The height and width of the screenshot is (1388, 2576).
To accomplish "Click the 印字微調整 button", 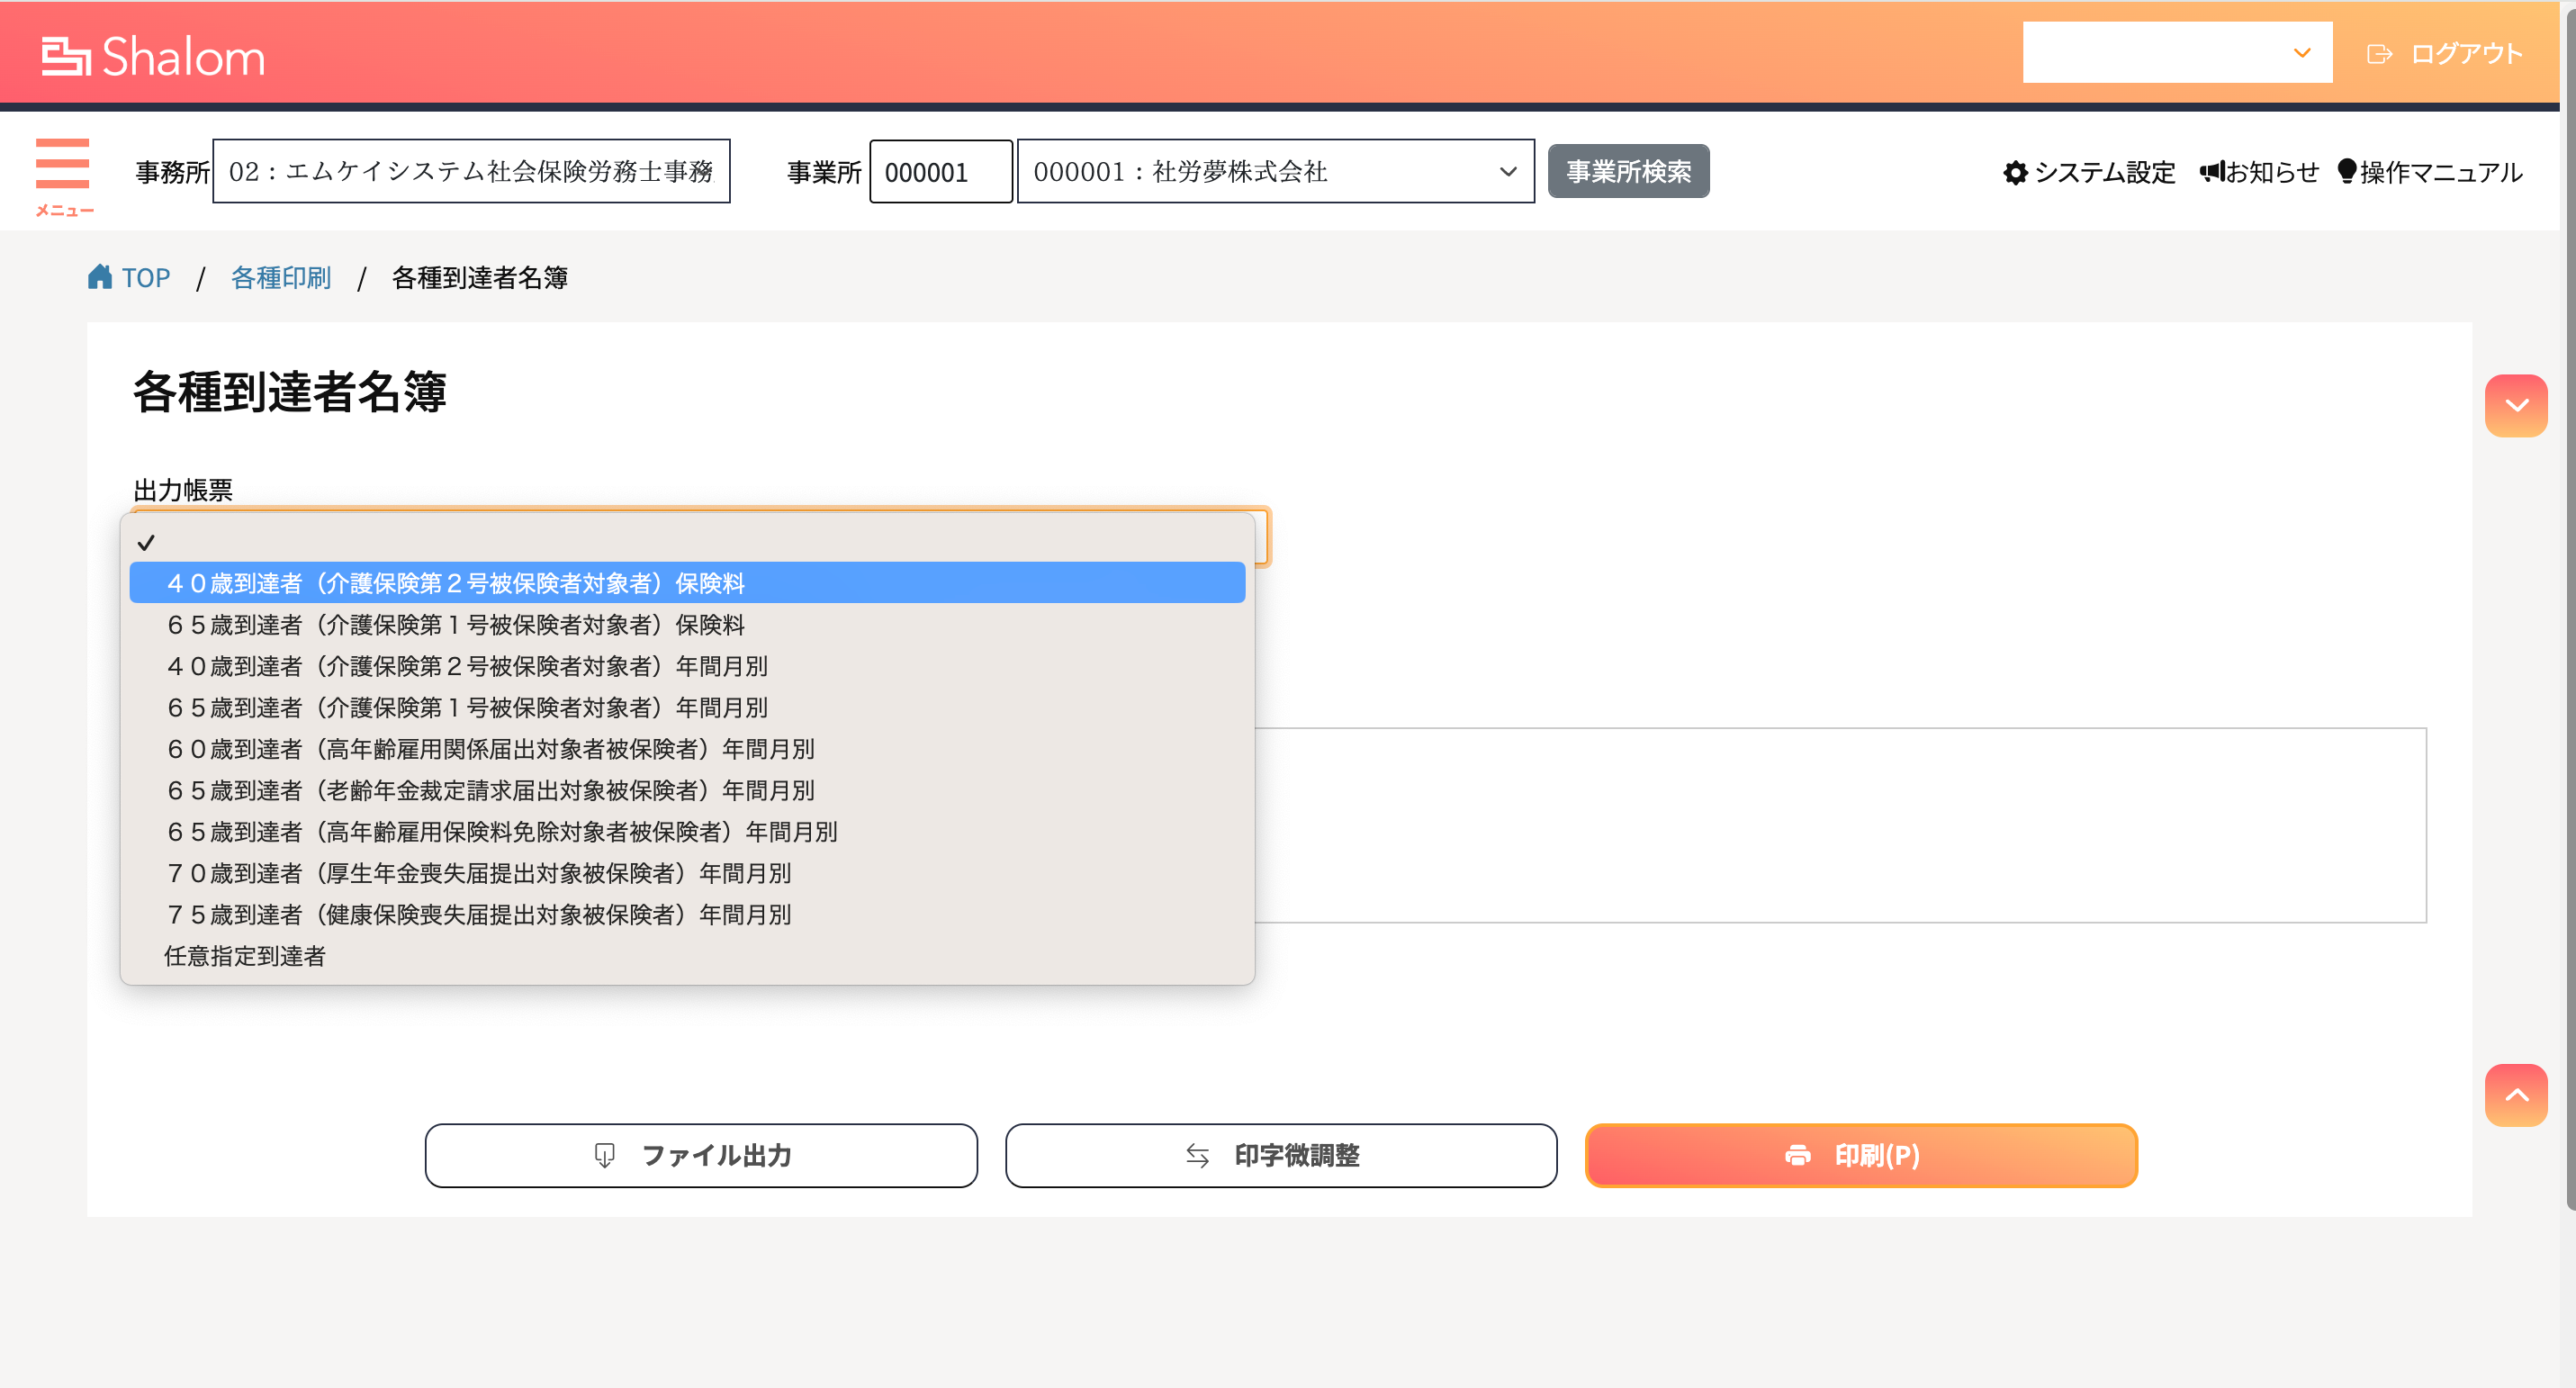I will [x=1281, y=1156].
